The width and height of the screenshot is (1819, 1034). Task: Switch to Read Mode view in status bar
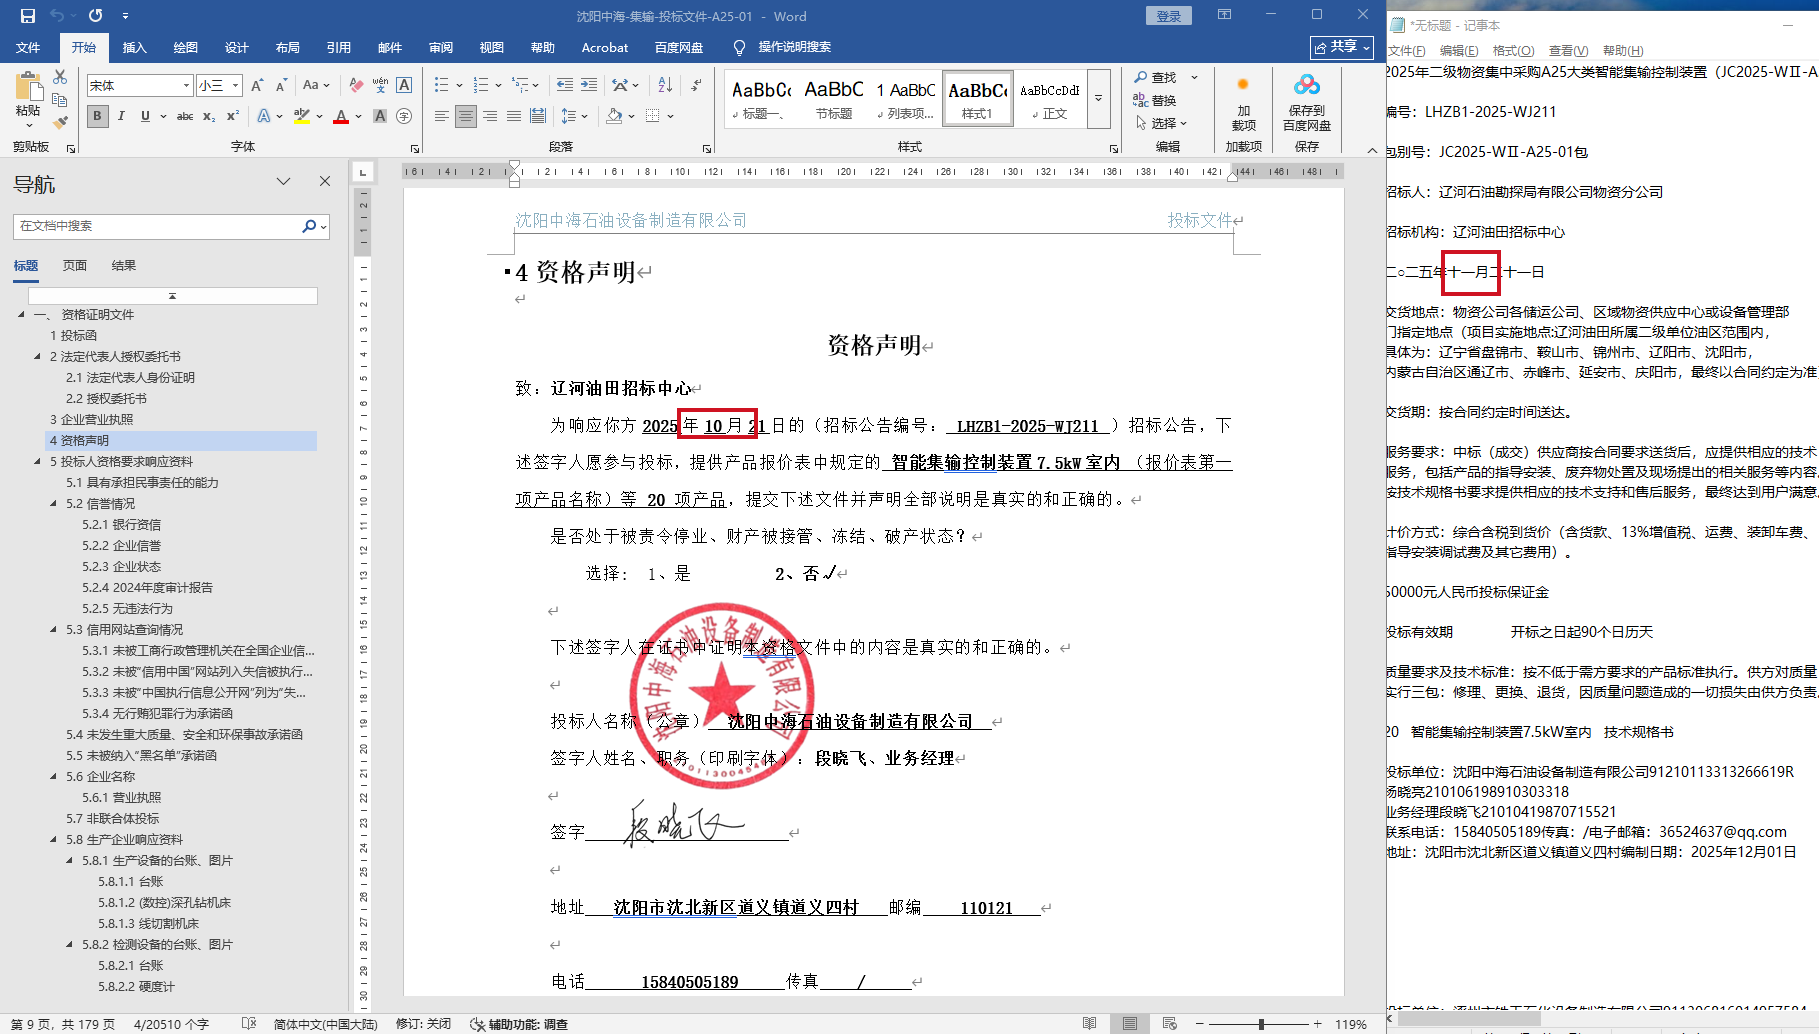click(1089, 1024)
